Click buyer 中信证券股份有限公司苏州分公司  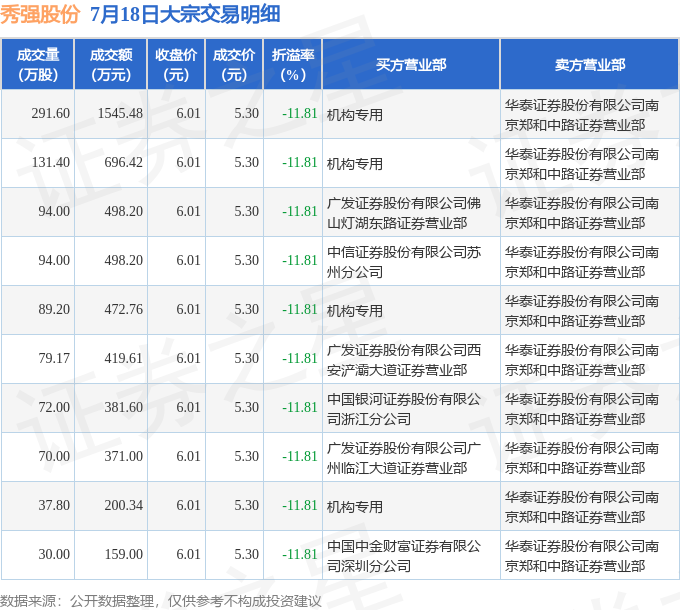tap(404, 262)
